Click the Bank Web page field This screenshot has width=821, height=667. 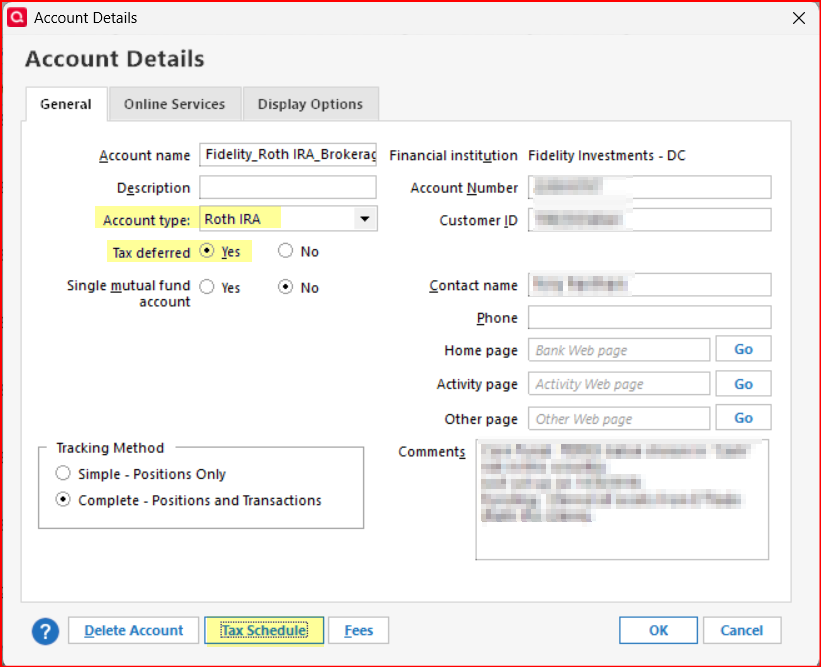click(x=619, y=350)
